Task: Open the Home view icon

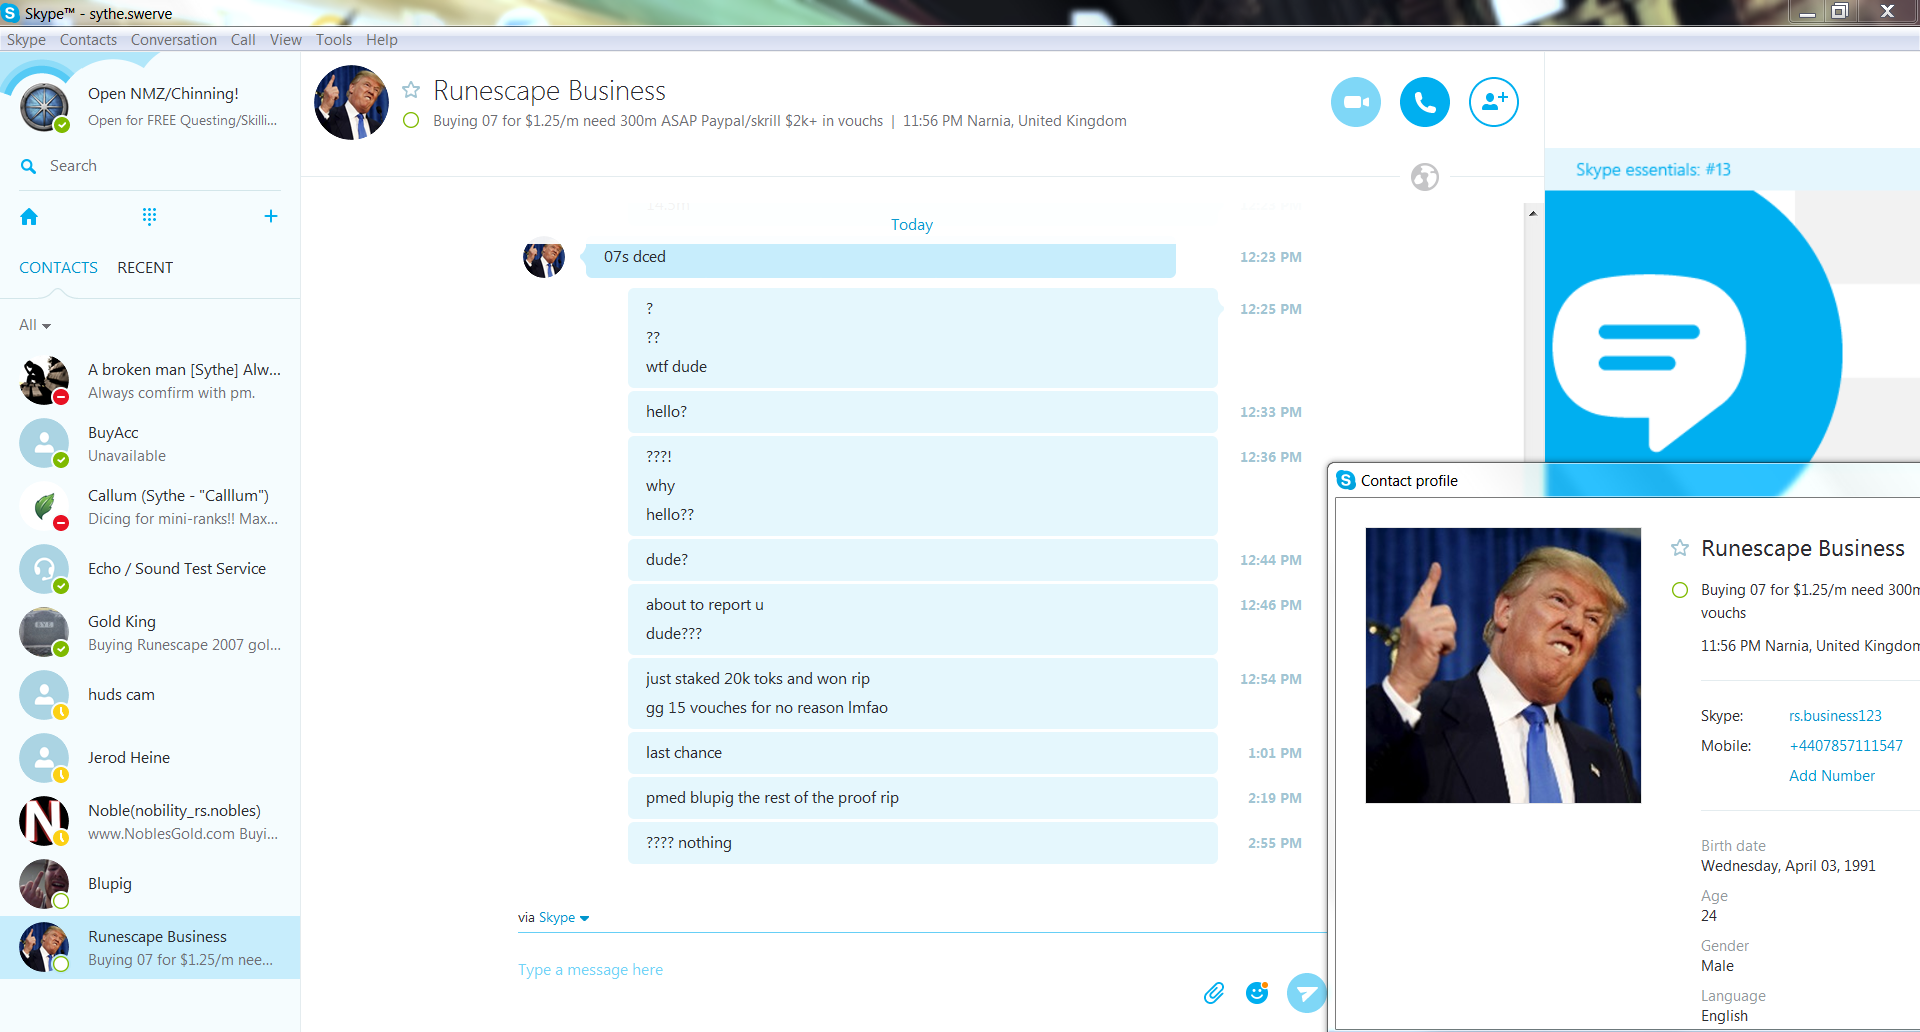Action: point(29,217)
